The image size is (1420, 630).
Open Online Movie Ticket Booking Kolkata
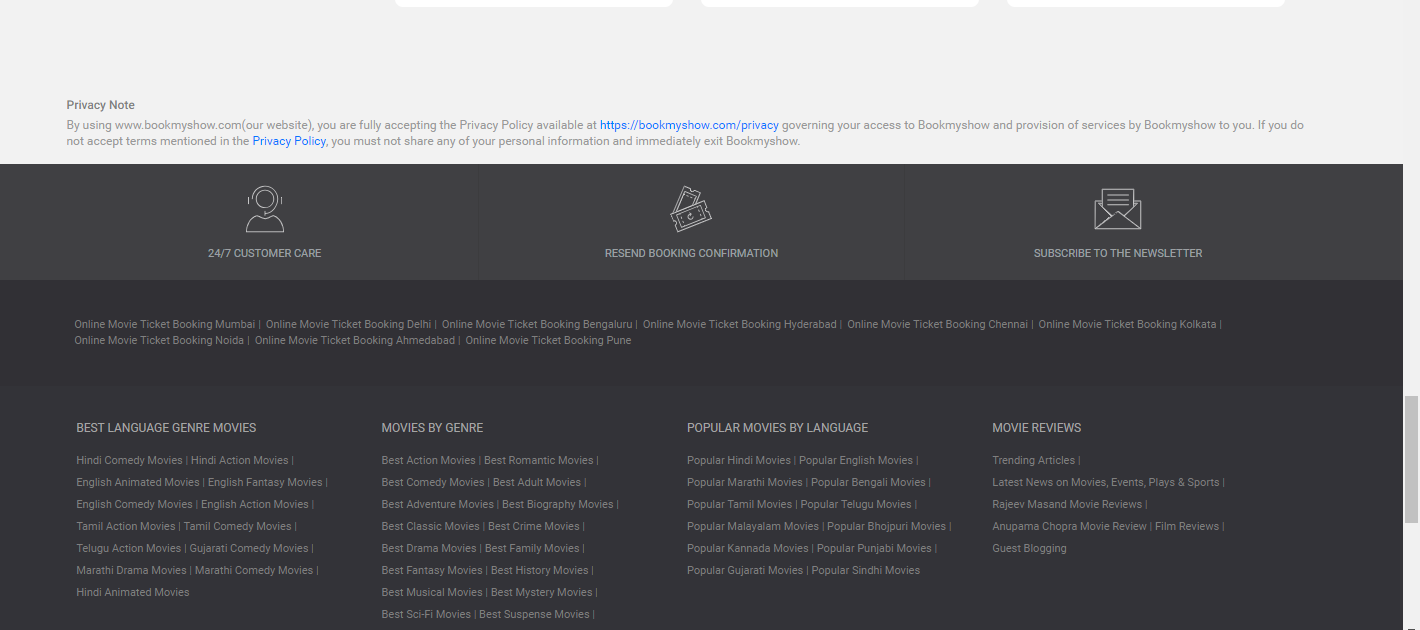tap(1128, 324)
